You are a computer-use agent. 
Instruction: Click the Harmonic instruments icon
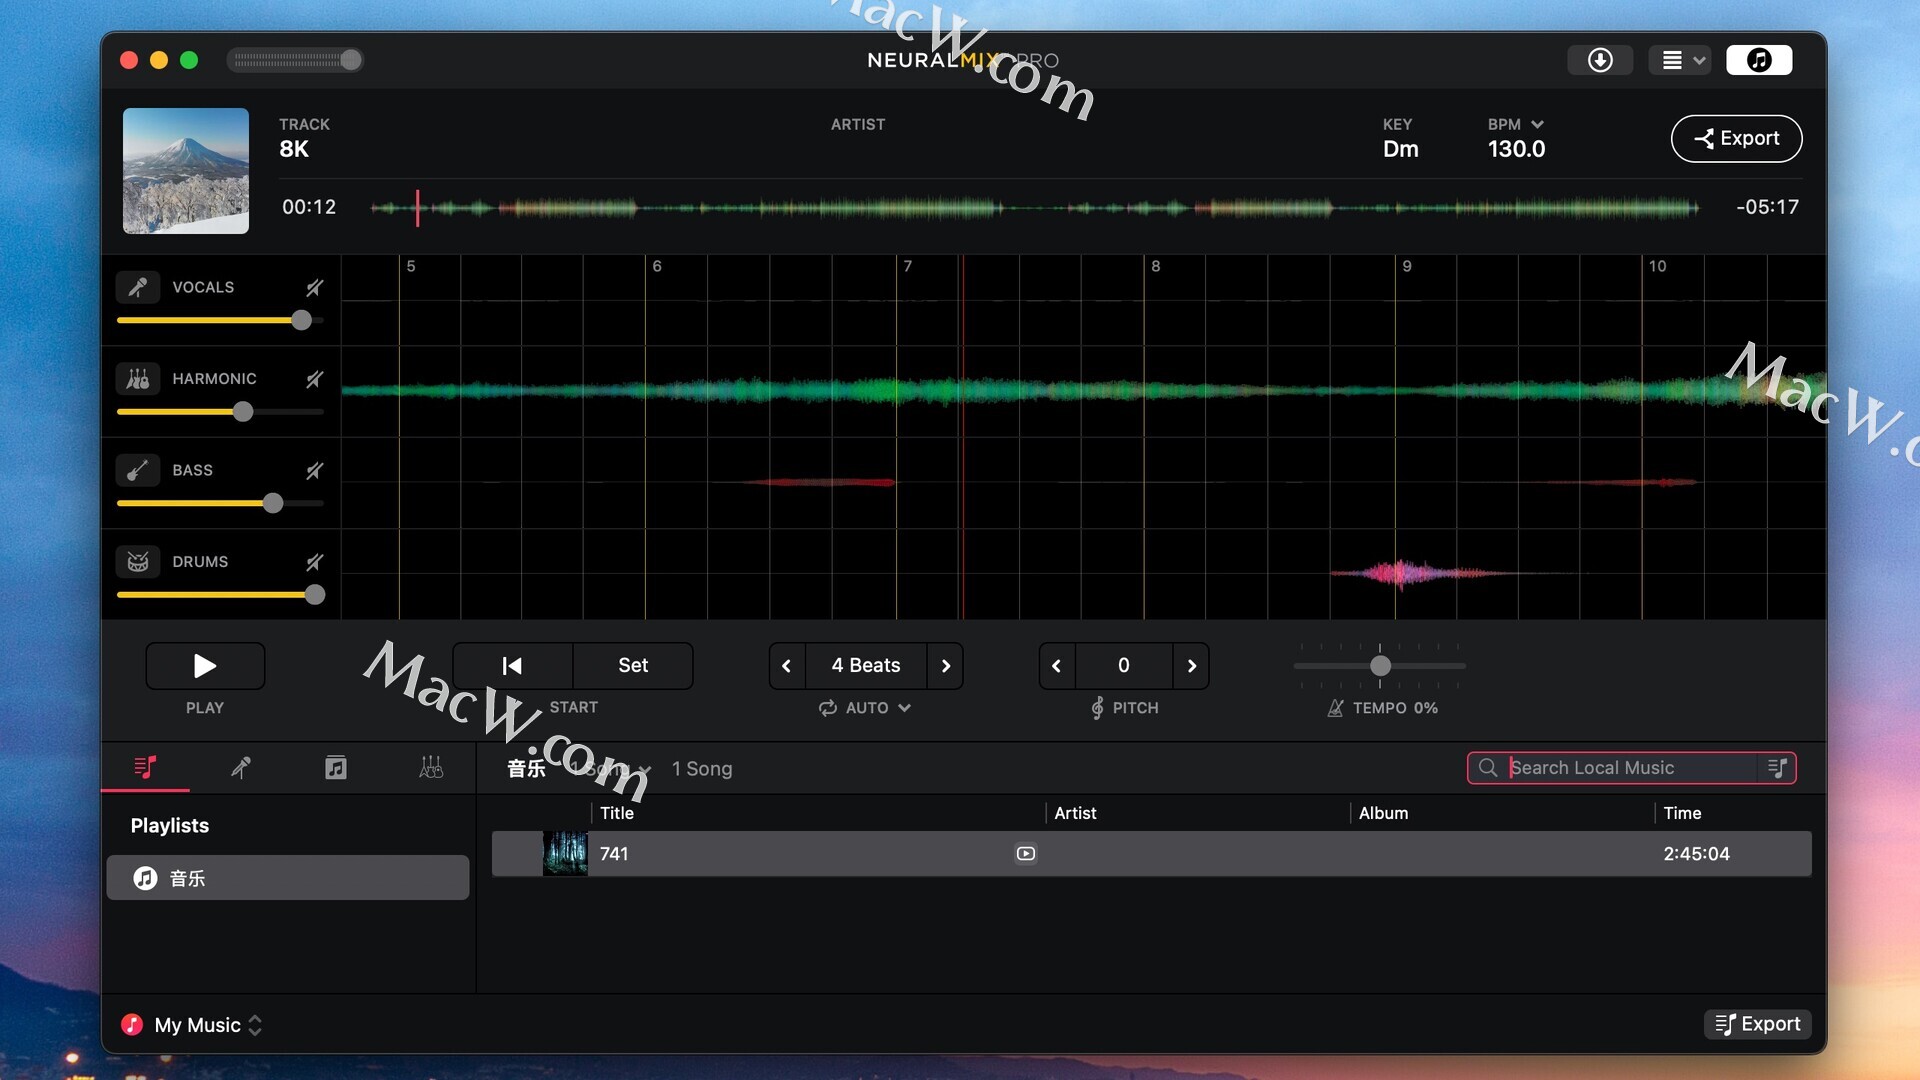click(138, 379)
